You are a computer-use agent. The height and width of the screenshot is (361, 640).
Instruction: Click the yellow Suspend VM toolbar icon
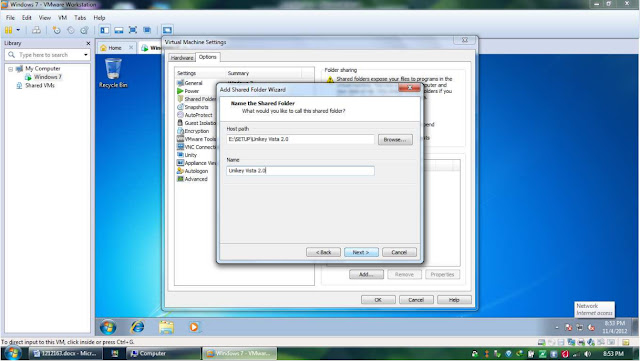[8, 30]
